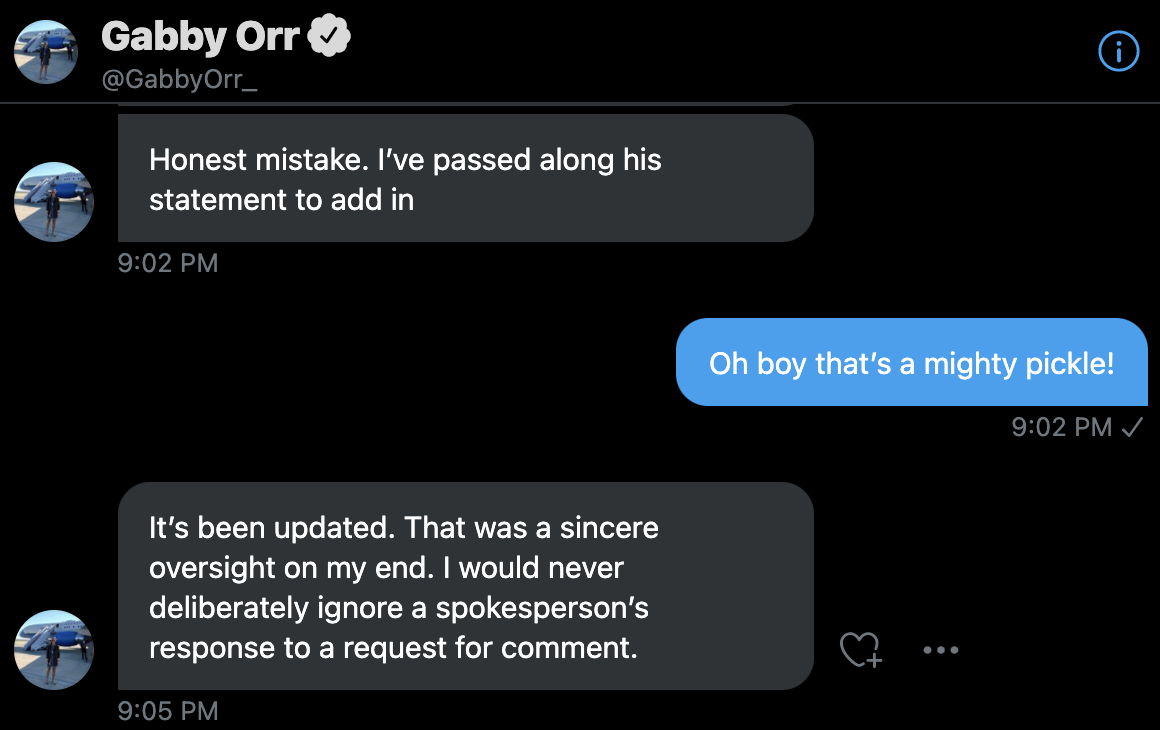Click the 9:02 PM timestamp under received message
This screenshot has width=1160, height=730.
pos(167,264)
